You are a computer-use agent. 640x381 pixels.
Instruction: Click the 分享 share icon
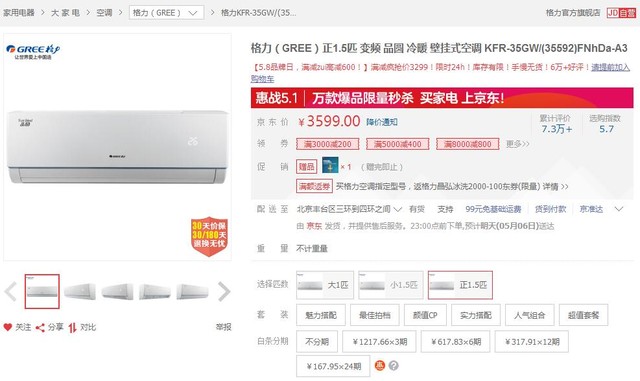point(40,328)
